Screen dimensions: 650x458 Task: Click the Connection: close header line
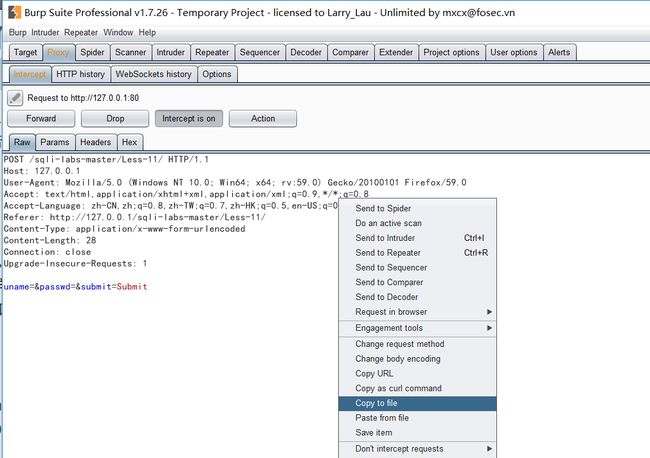point(47,252)
